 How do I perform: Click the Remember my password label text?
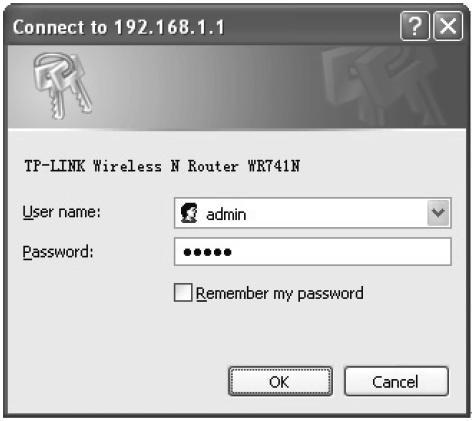point(280,294)
